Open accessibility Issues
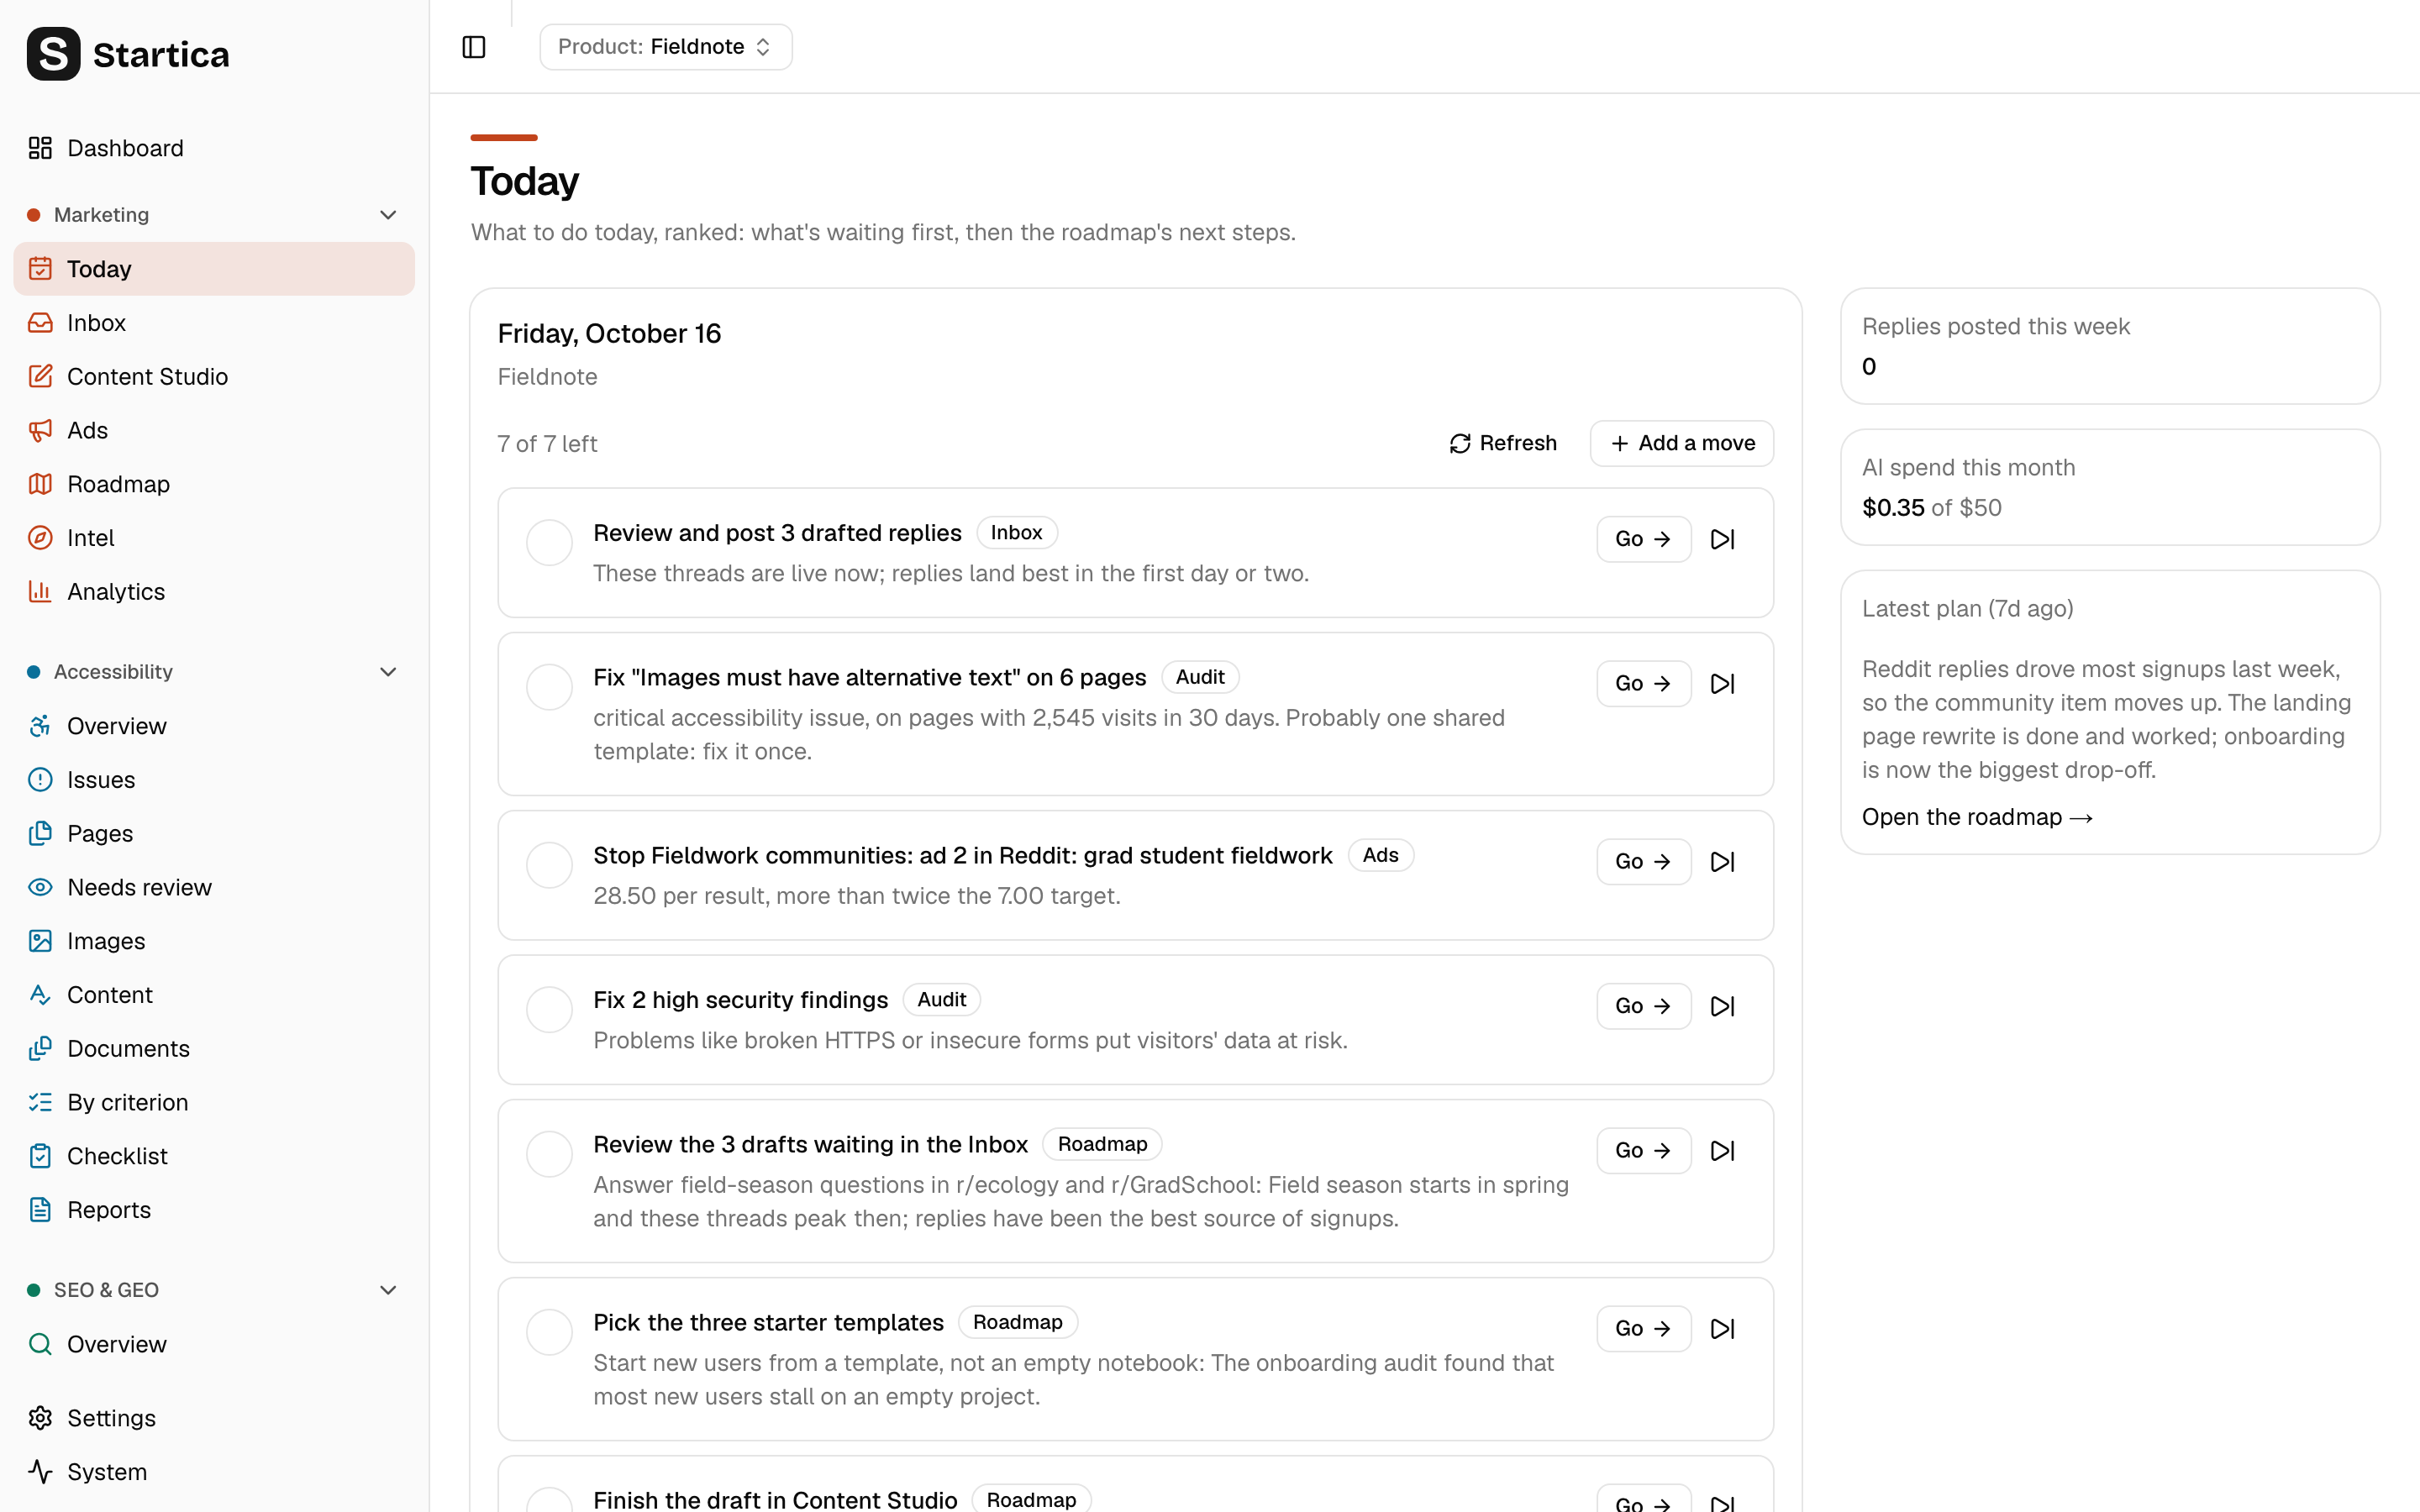 (214, 780)
